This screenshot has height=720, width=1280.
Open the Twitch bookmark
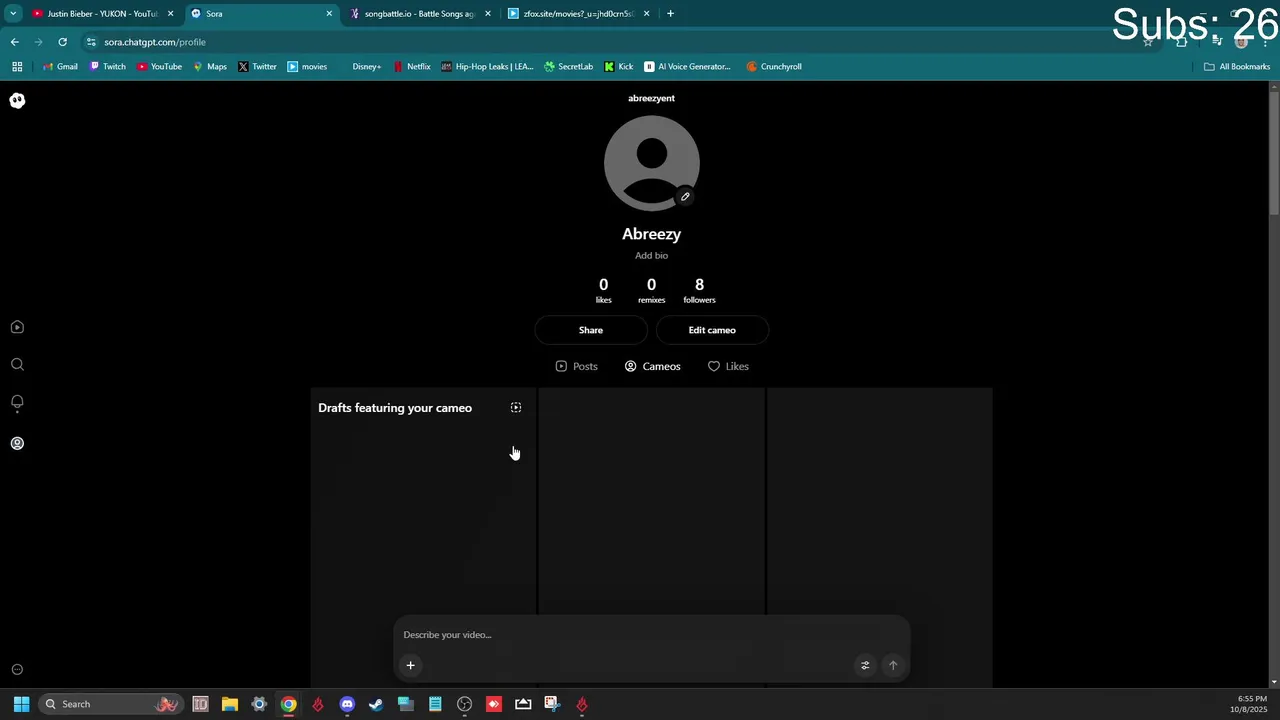108,67
